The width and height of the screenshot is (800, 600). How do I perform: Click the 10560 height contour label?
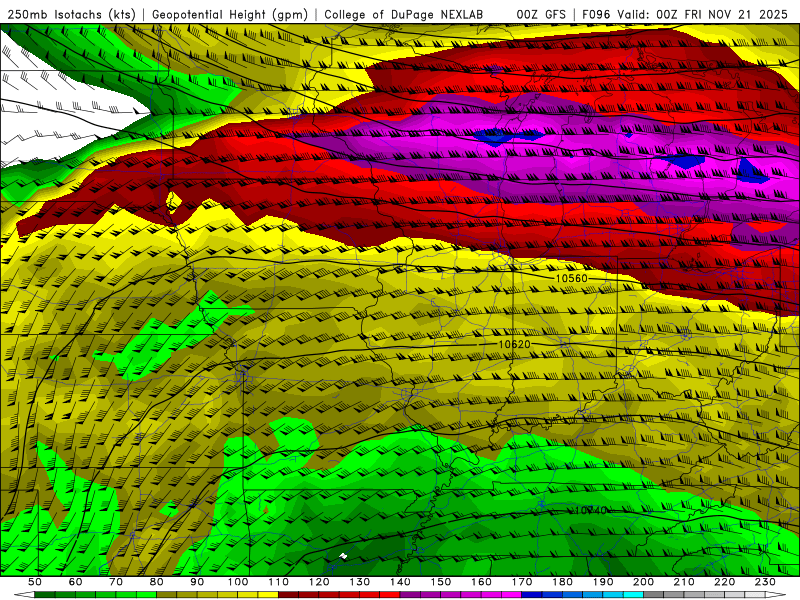571,278
